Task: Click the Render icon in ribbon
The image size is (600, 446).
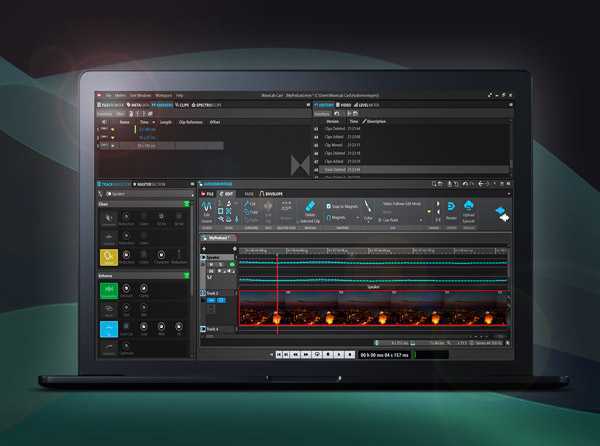Action: tap(451, 207)
